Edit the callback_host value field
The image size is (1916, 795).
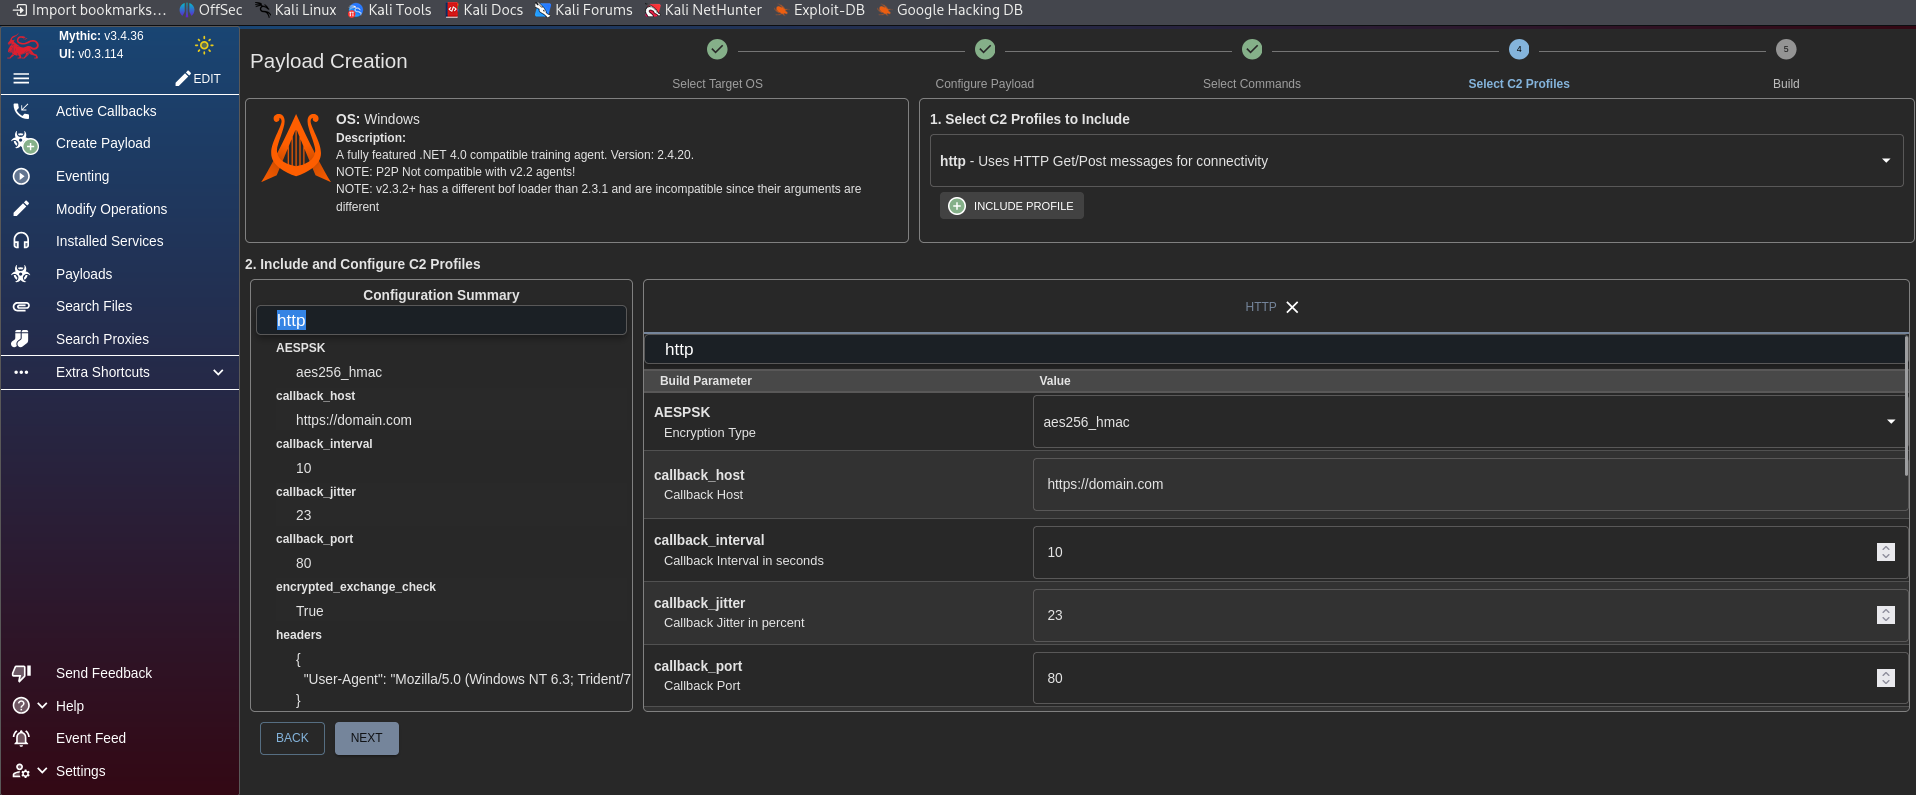[1469, 484]
